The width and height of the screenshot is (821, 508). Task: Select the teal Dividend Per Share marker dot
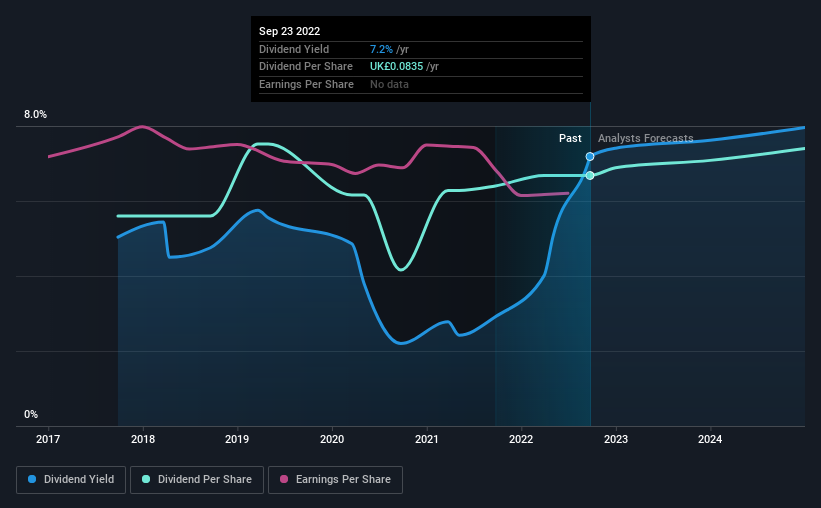click(x=590, y=175)
